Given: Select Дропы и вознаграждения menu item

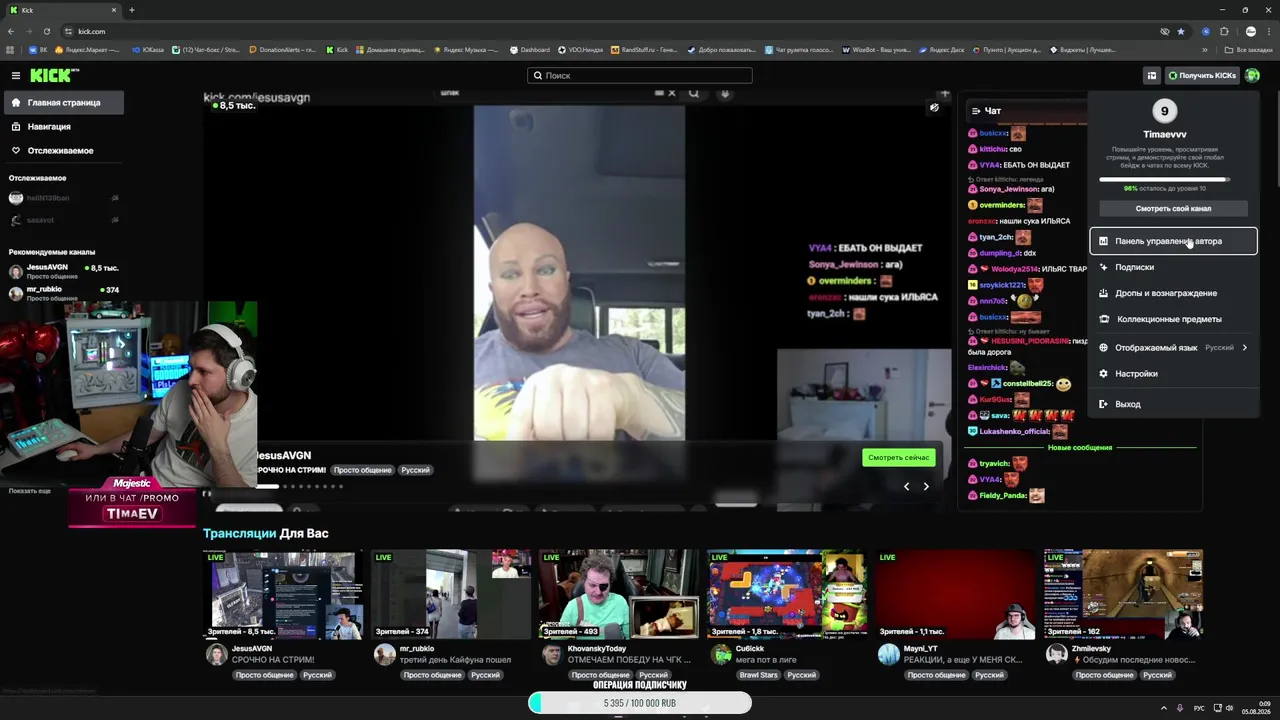Looking at the screenshot, I should pos(1173,293).
